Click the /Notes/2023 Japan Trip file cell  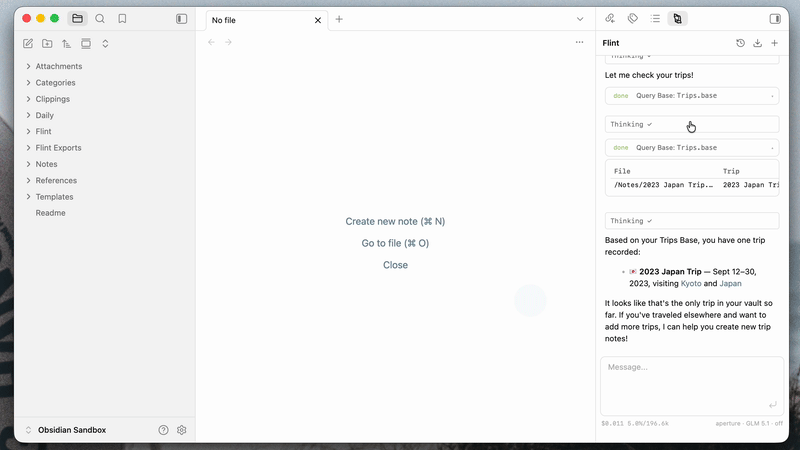[x=663, y=185]
